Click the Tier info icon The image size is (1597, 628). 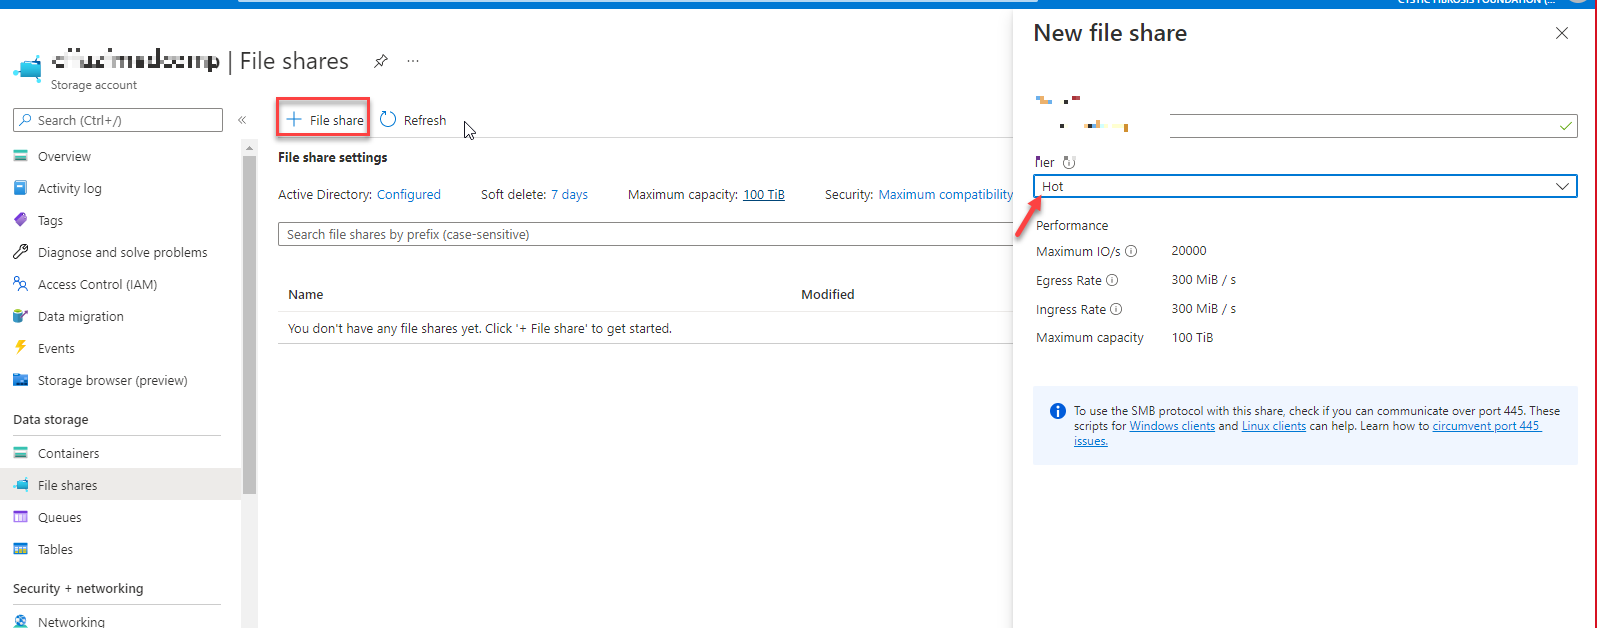[1069, 162]
